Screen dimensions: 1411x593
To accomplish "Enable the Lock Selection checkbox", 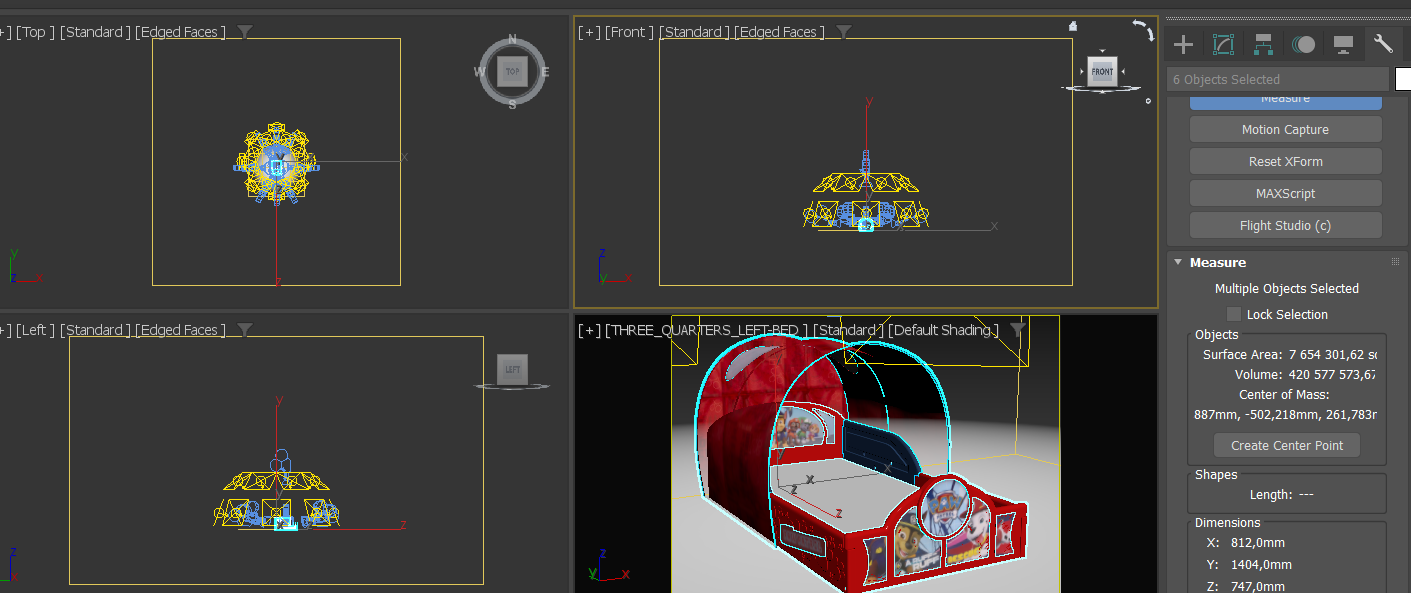I will [x=1234, y=314].
